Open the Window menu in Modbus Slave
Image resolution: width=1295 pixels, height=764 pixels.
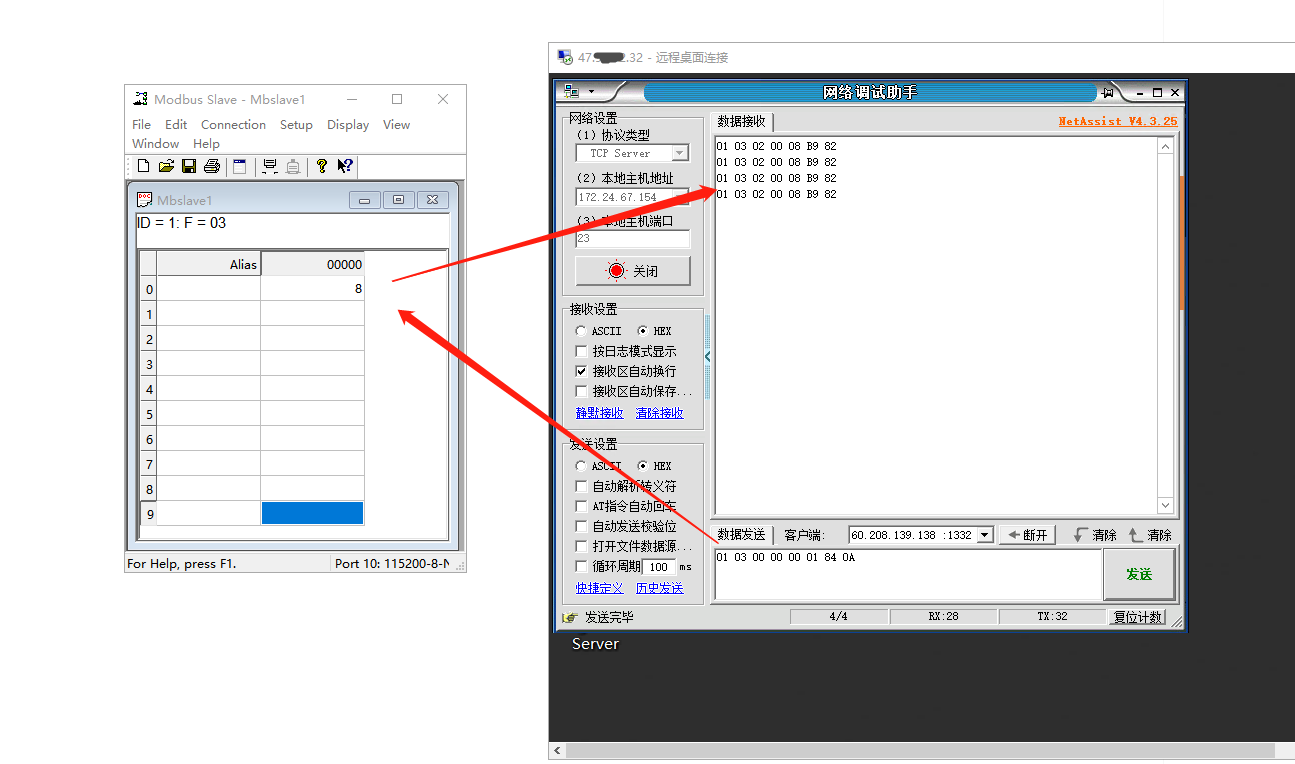pyautogui.click(x=155, y=144)
